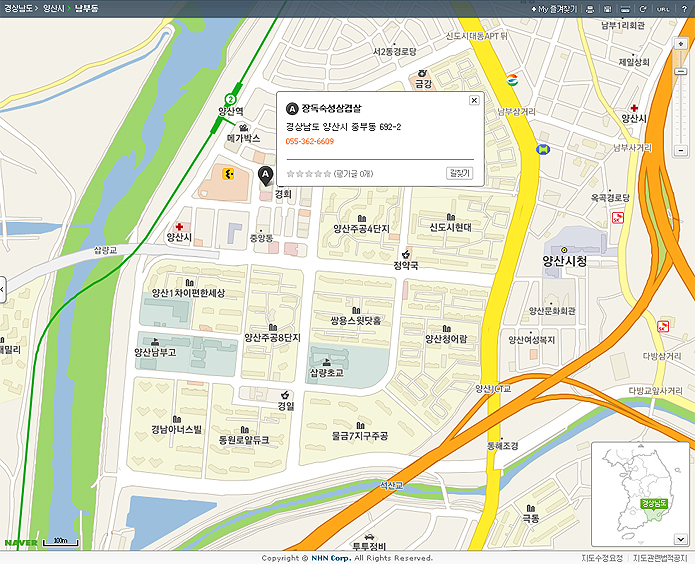Click 경상남도 in the breadcrumb
695x564 pixels.
pos(19,8)
